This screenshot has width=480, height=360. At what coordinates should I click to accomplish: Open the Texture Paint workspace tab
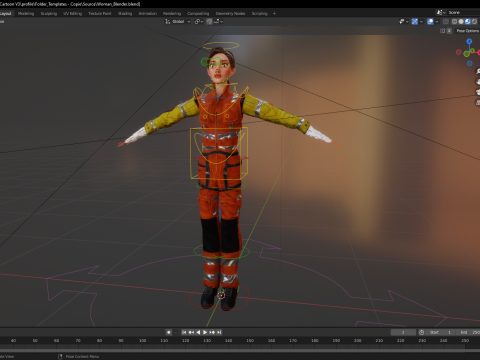100,14
